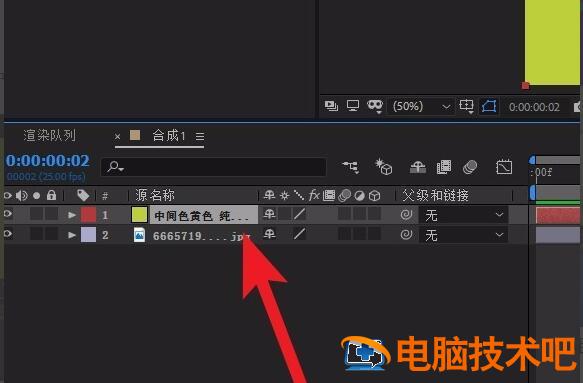583x383 pixels.
Task: Enable motion blur icon in timeline toolbar
Action: click(470, 167)
